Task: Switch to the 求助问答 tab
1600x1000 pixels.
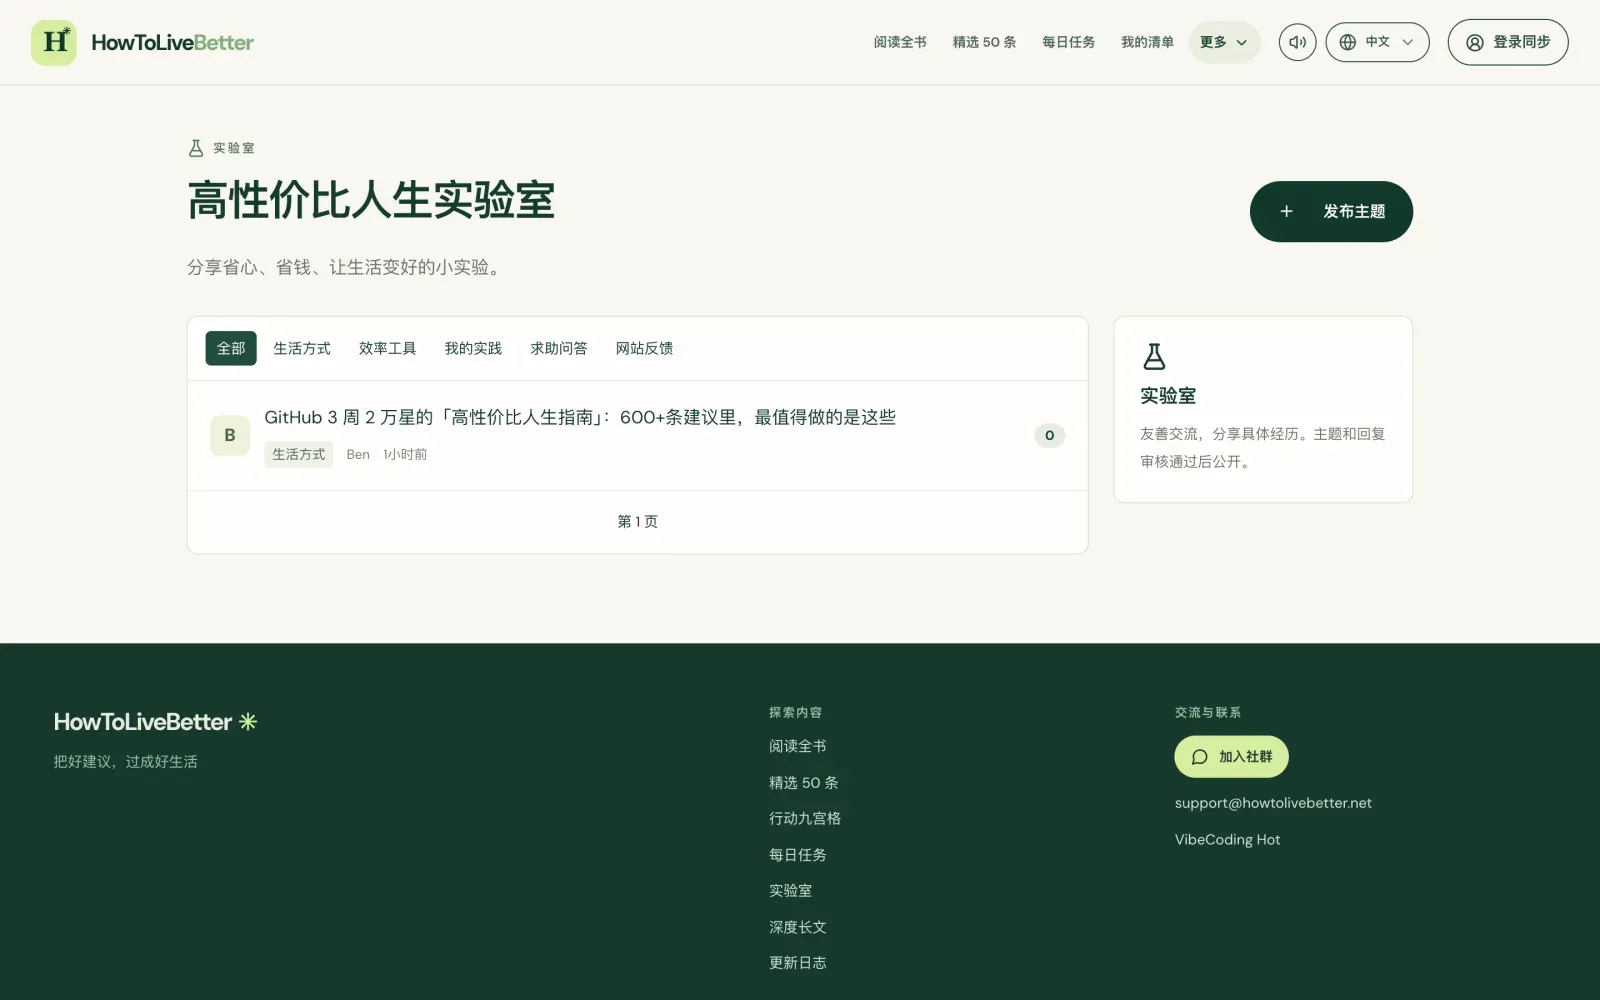Action: [559, 348]
